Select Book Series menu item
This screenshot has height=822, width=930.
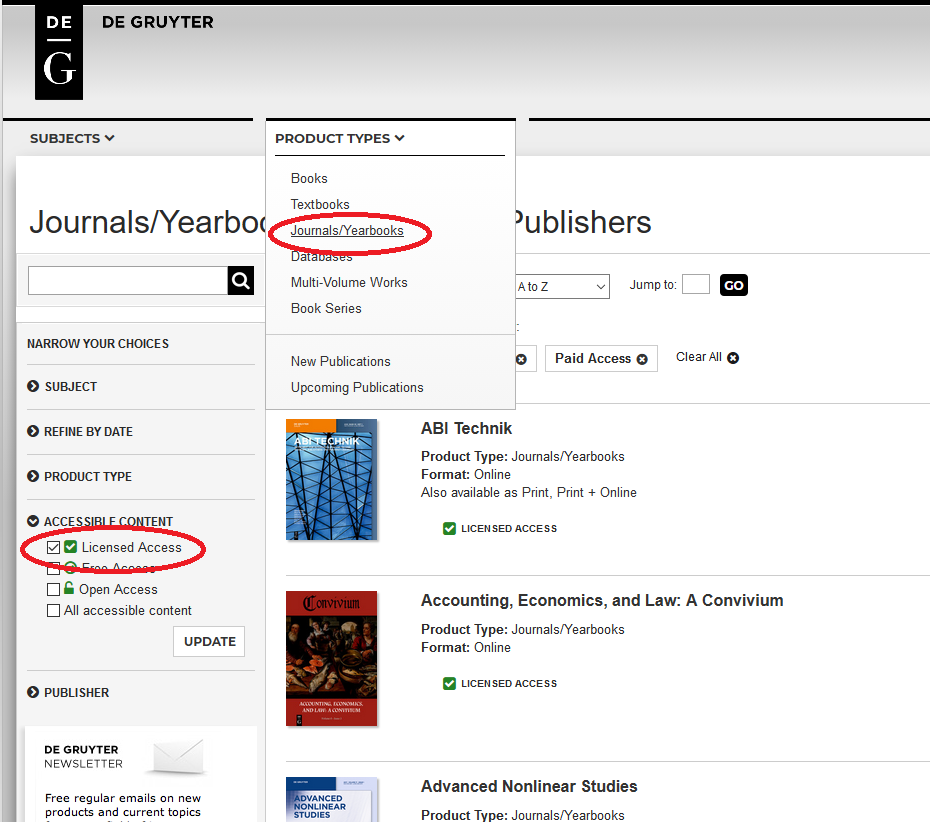click(326, 308)
